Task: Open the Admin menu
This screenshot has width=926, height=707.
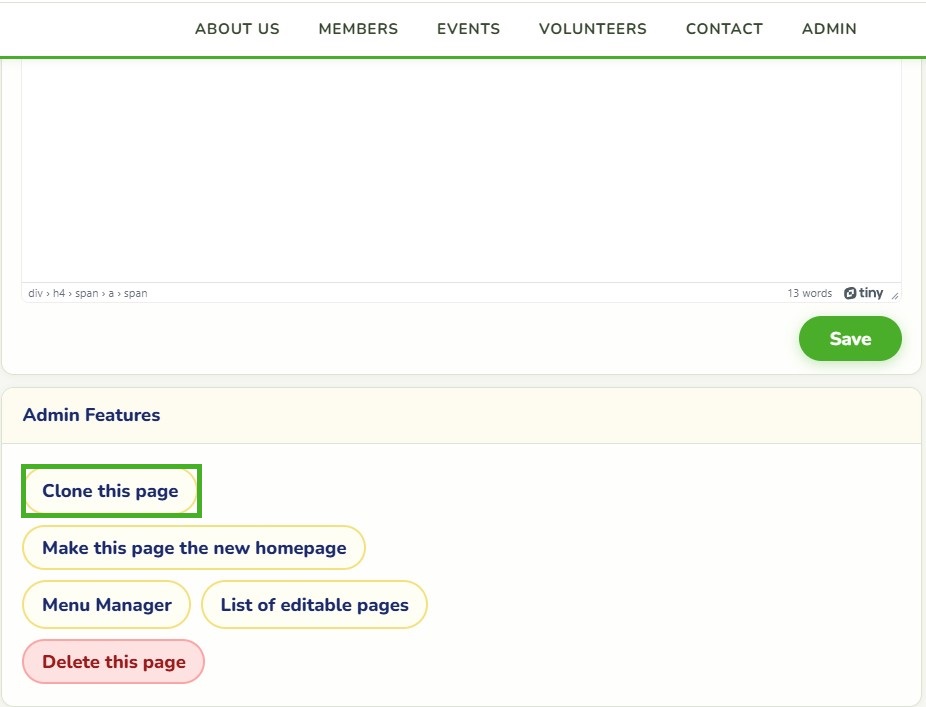Action: pos(829,28)
